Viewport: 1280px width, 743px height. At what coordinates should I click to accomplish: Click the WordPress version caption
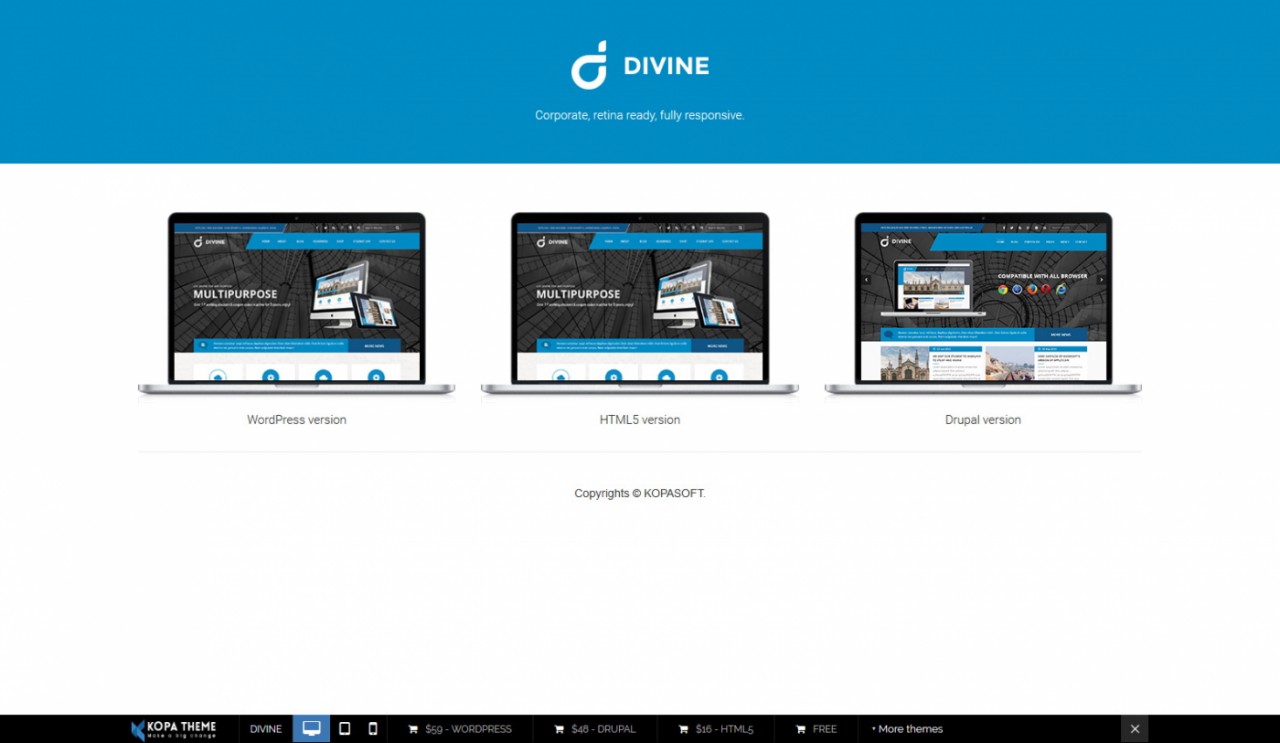pyautogui.click(x=296, y=420)
